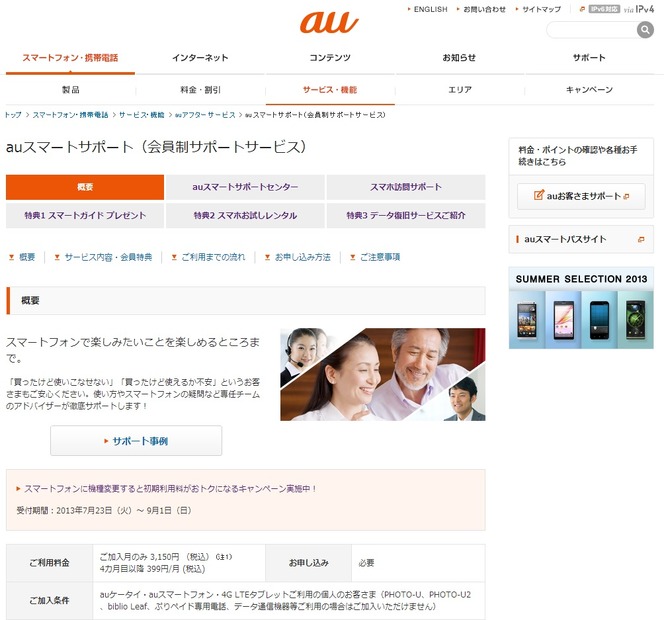Go to トップ in breadcrumb
Screen dimensions: 664x620
coord(13,115)
